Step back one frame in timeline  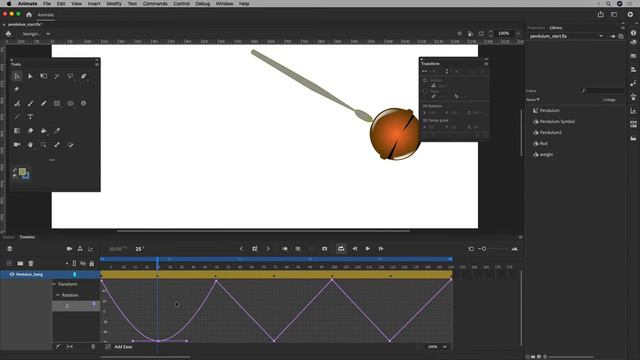pos(355,249)
